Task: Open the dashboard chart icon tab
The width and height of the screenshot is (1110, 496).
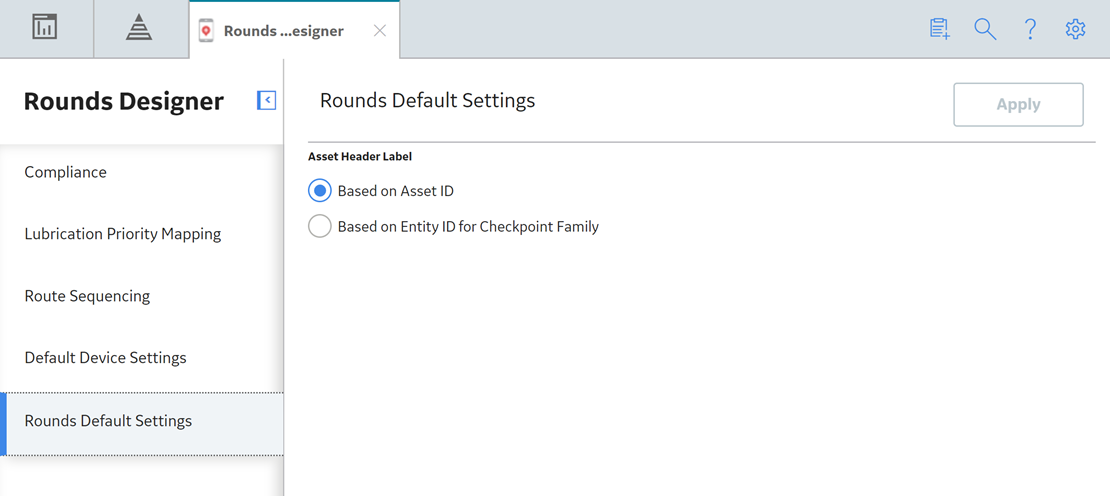Action: coord(45,28)
